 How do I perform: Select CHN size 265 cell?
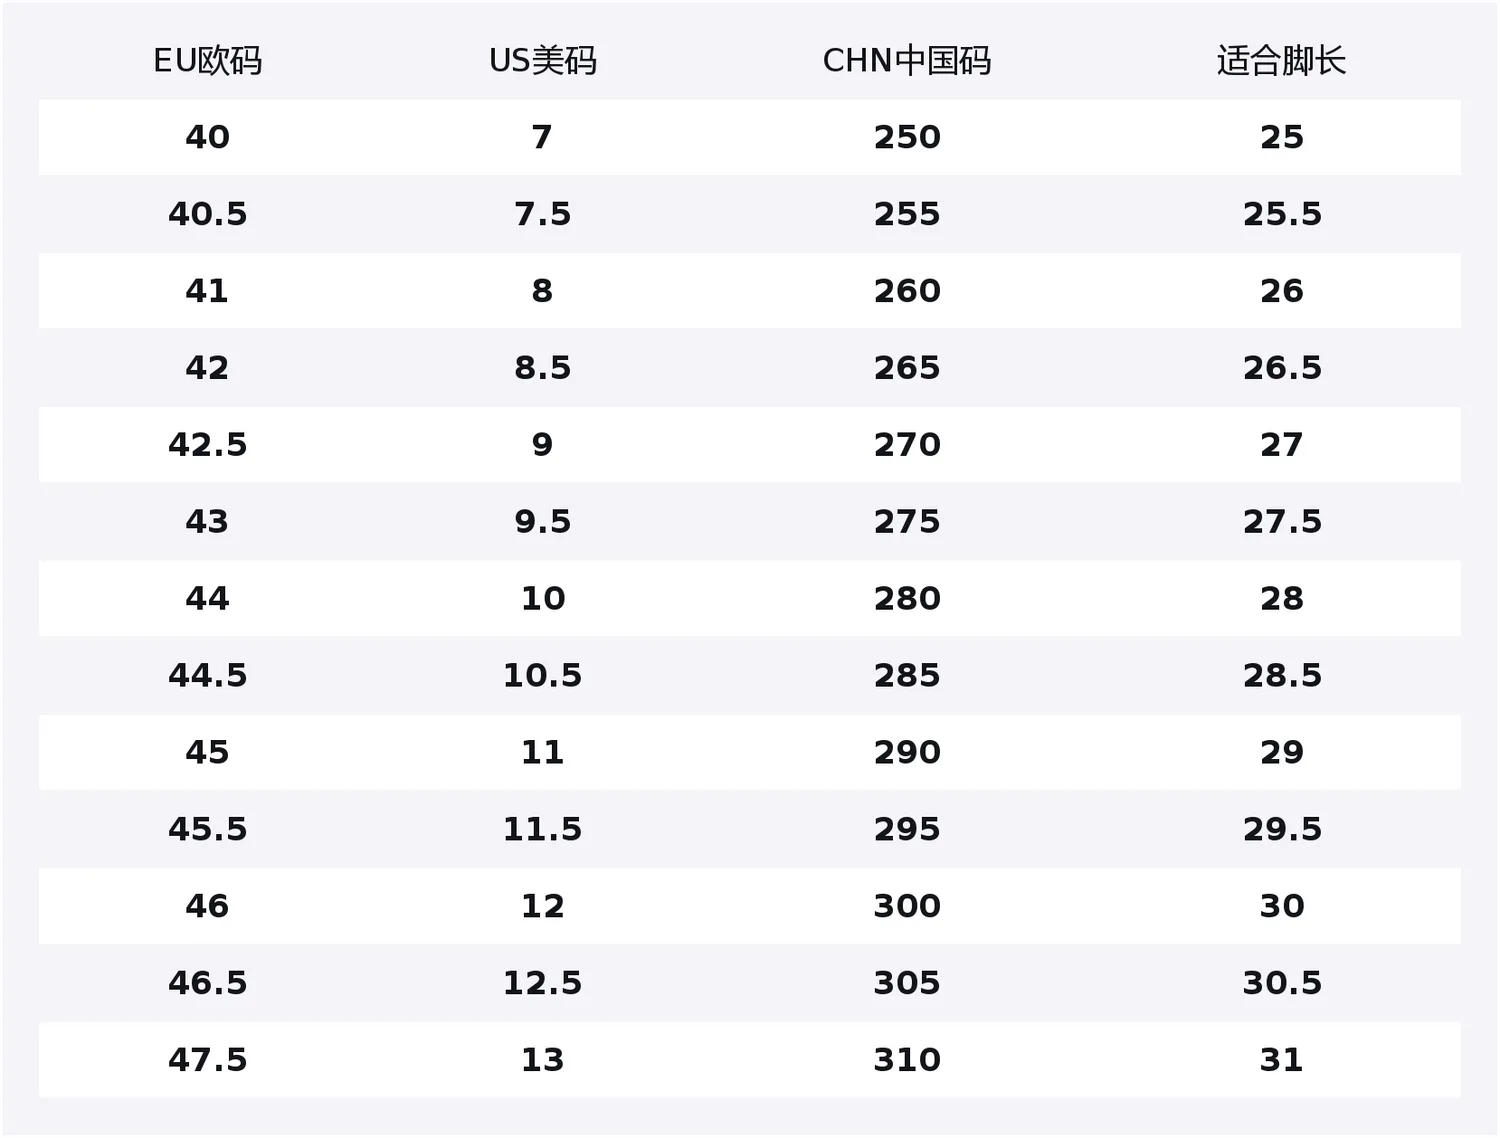click(907, 368)
